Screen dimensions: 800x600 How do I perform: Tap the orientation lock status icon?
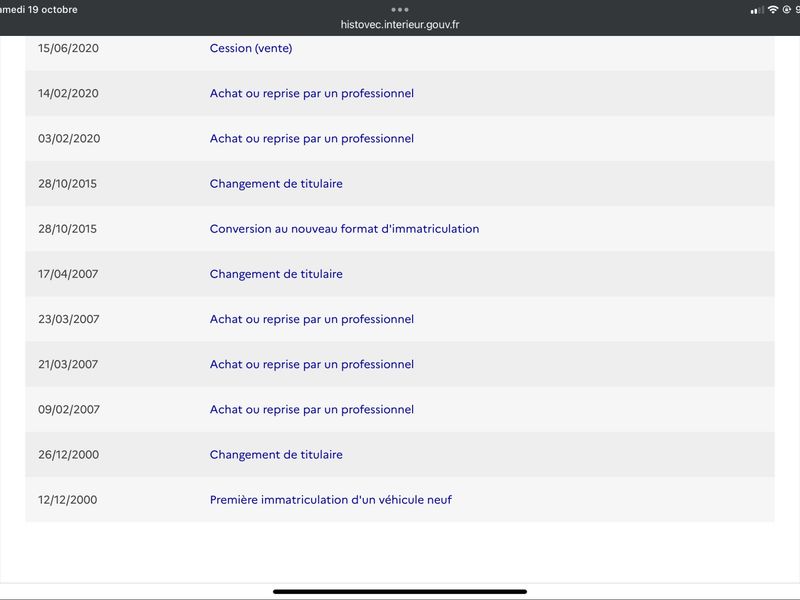[x=787, y=10]
